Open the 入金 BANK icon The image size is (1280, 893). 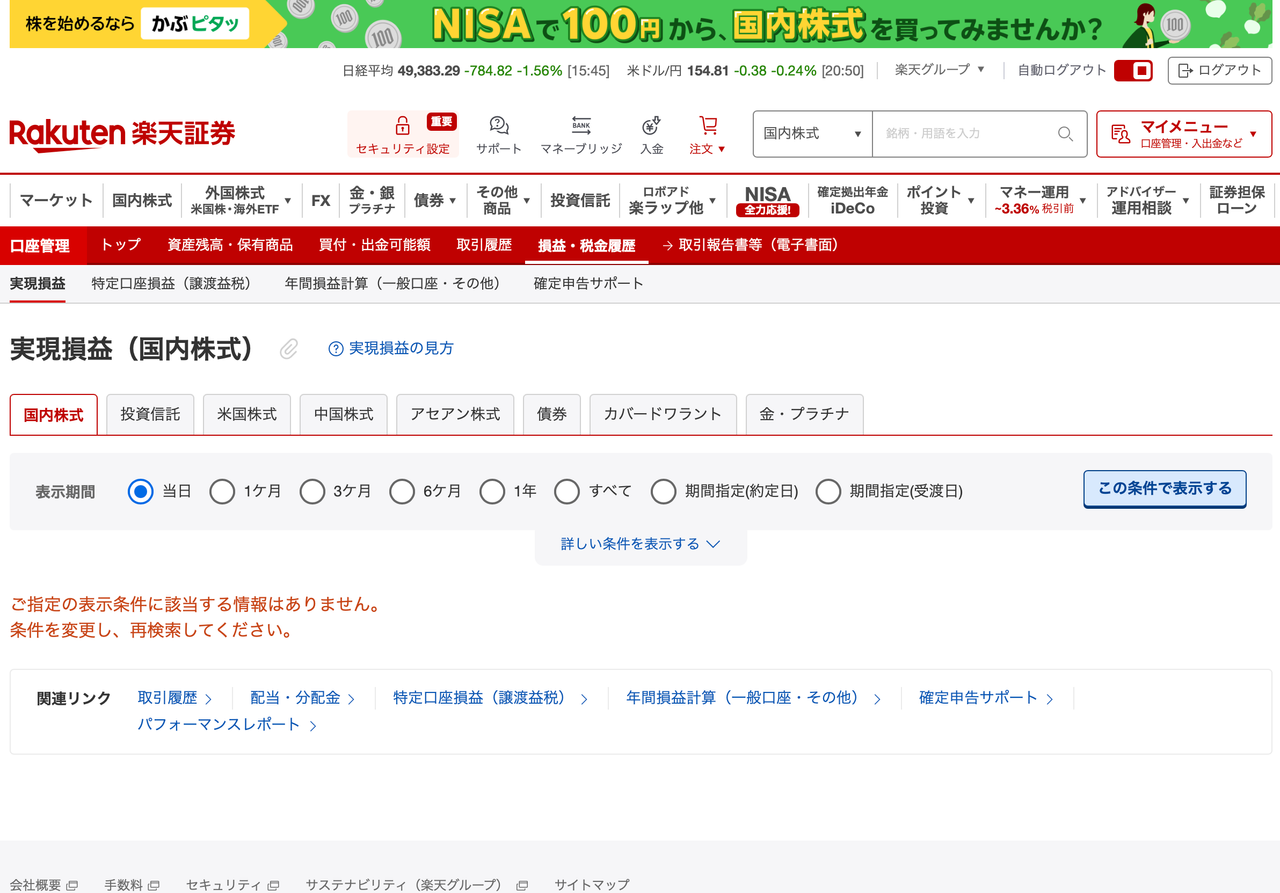click(x=653, y=124)
